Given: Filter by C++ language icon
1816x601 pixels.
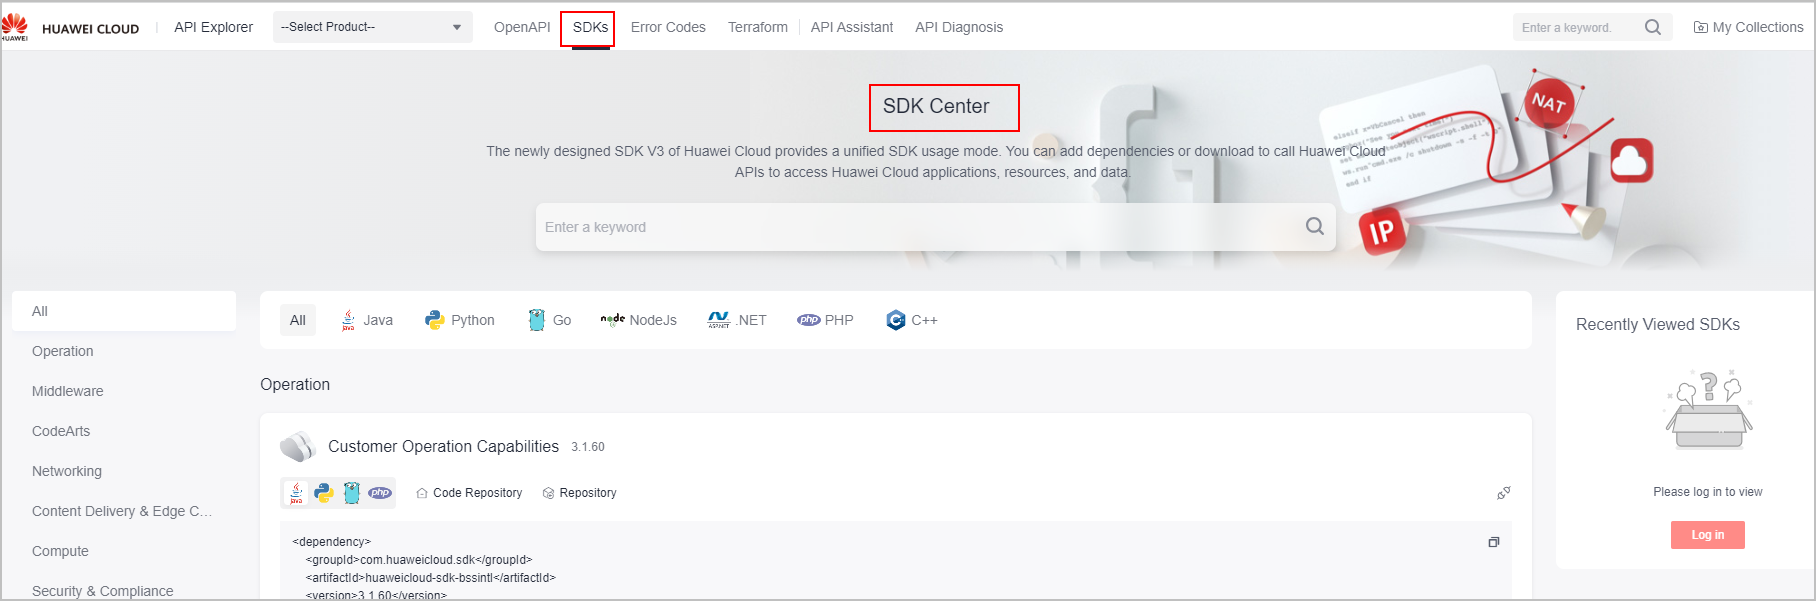Looking at the screenshot, I should tap(895, 320).
